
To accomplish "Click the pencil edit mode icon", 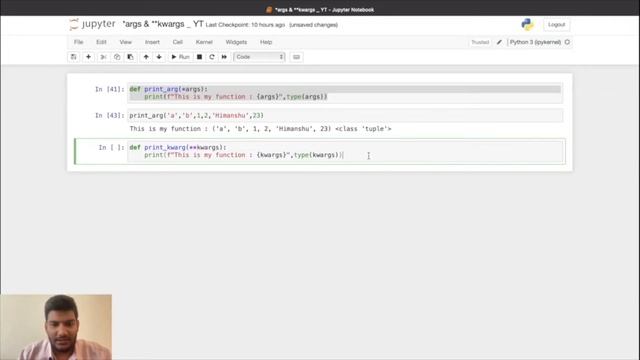I will point(499,42).
